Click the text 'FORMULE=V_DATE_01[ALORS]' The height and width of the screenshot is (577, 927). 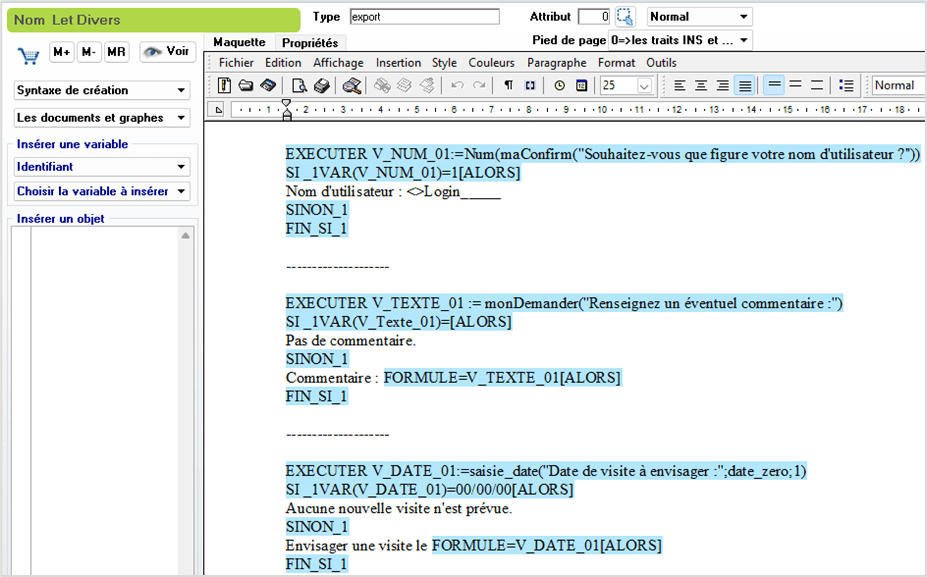pos(547,546)
